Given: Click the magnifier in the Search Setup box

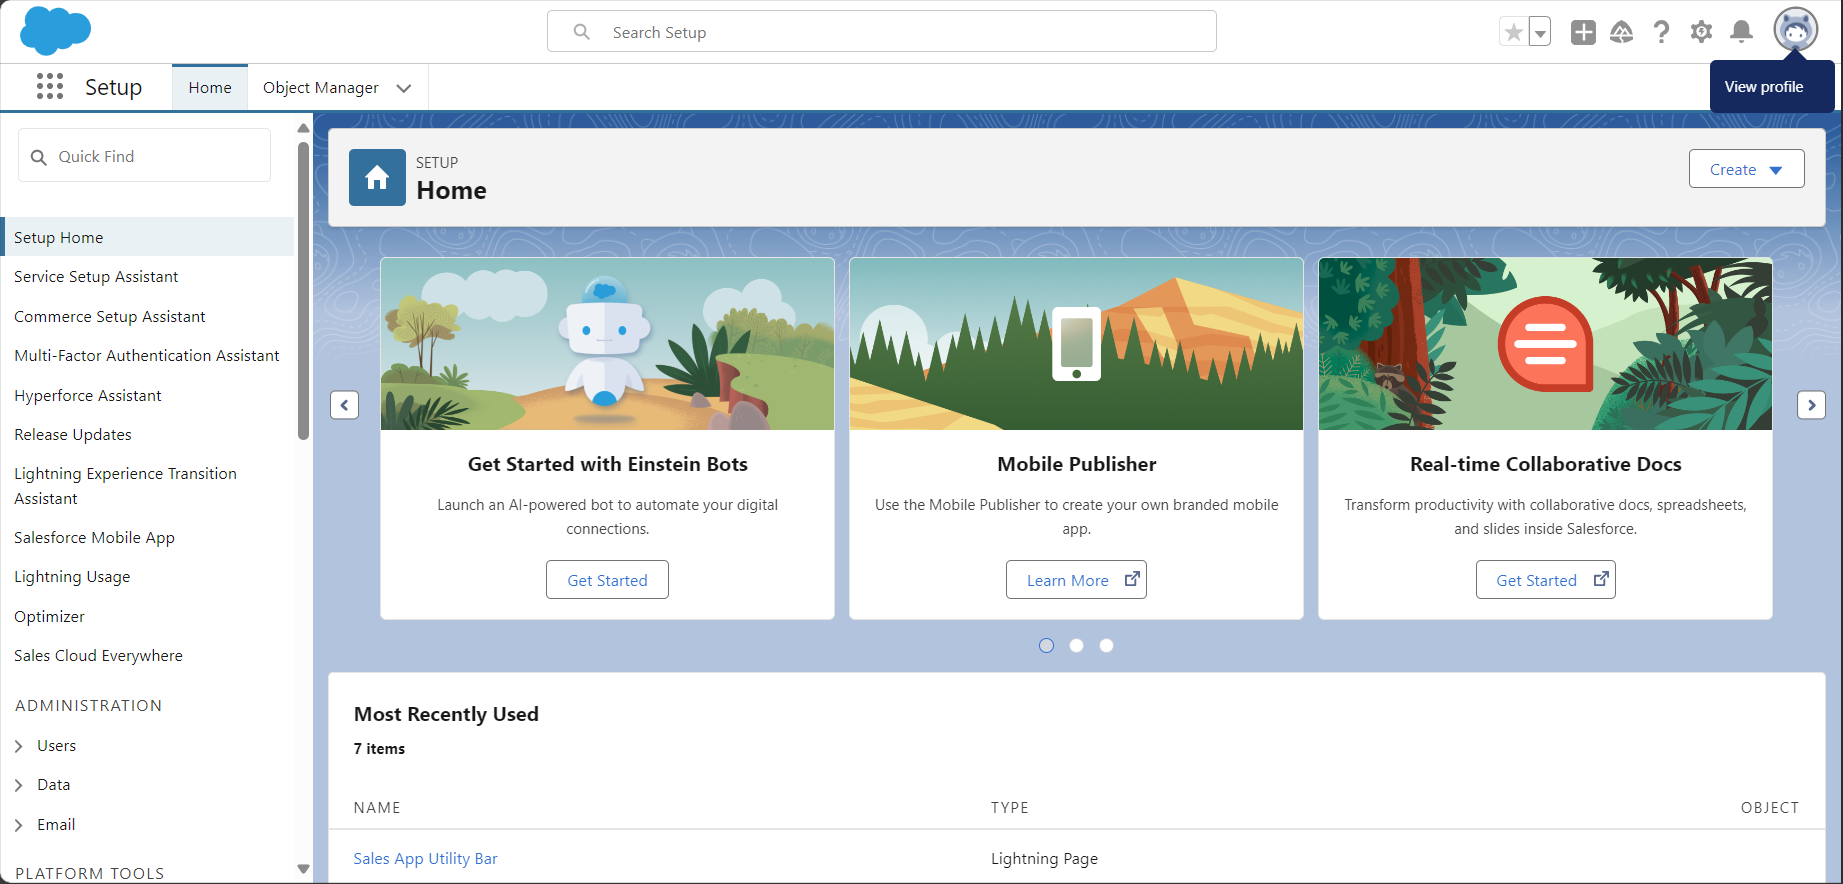Looking at the screenshot, I should [581, 32].
